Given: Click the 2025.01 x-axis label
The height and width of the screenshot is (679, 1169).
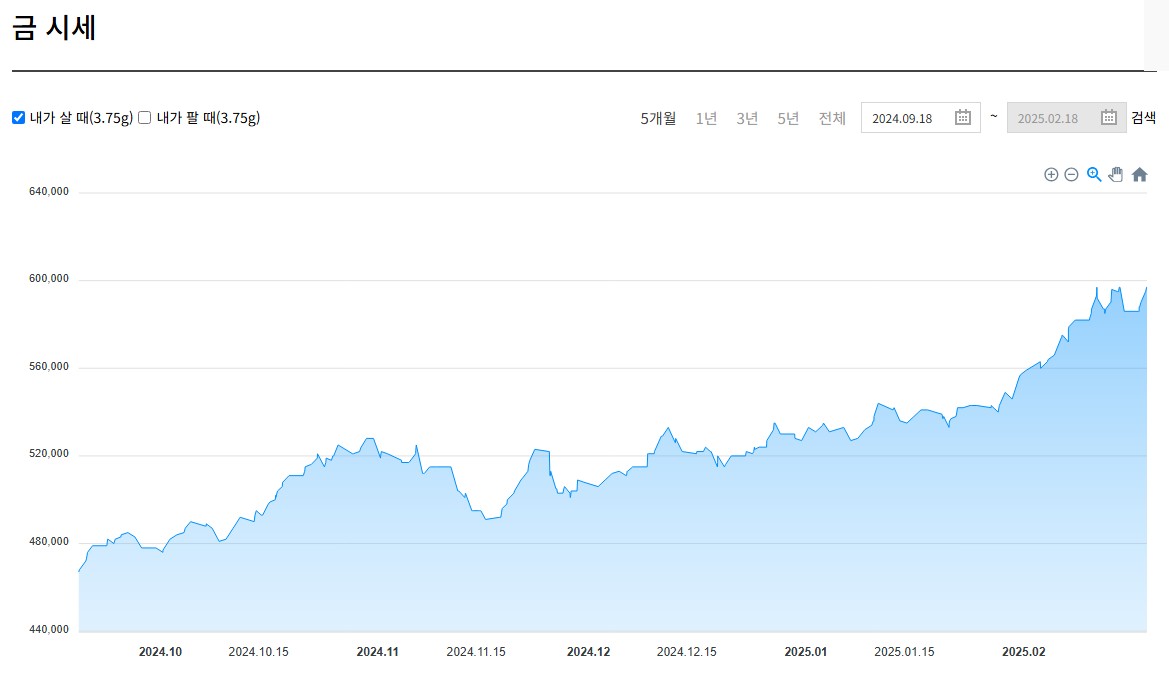Looking at the screenshot, I should 805,652.
